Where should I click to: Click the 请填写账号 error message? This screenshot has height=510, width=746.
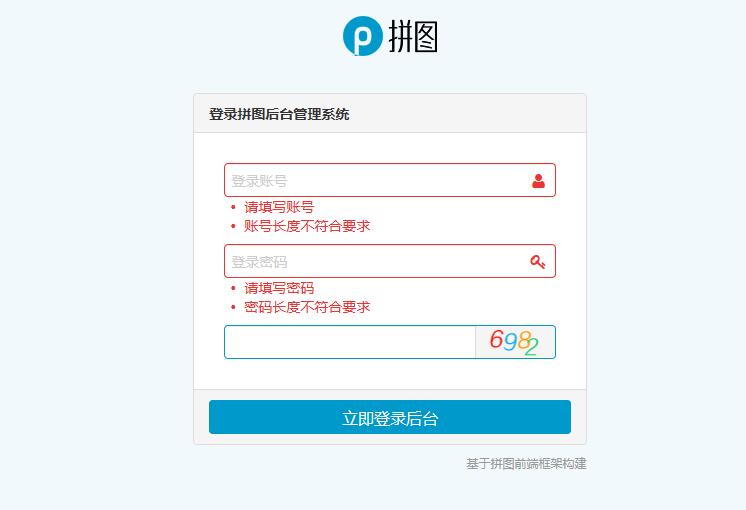click(x=279, y=207)
